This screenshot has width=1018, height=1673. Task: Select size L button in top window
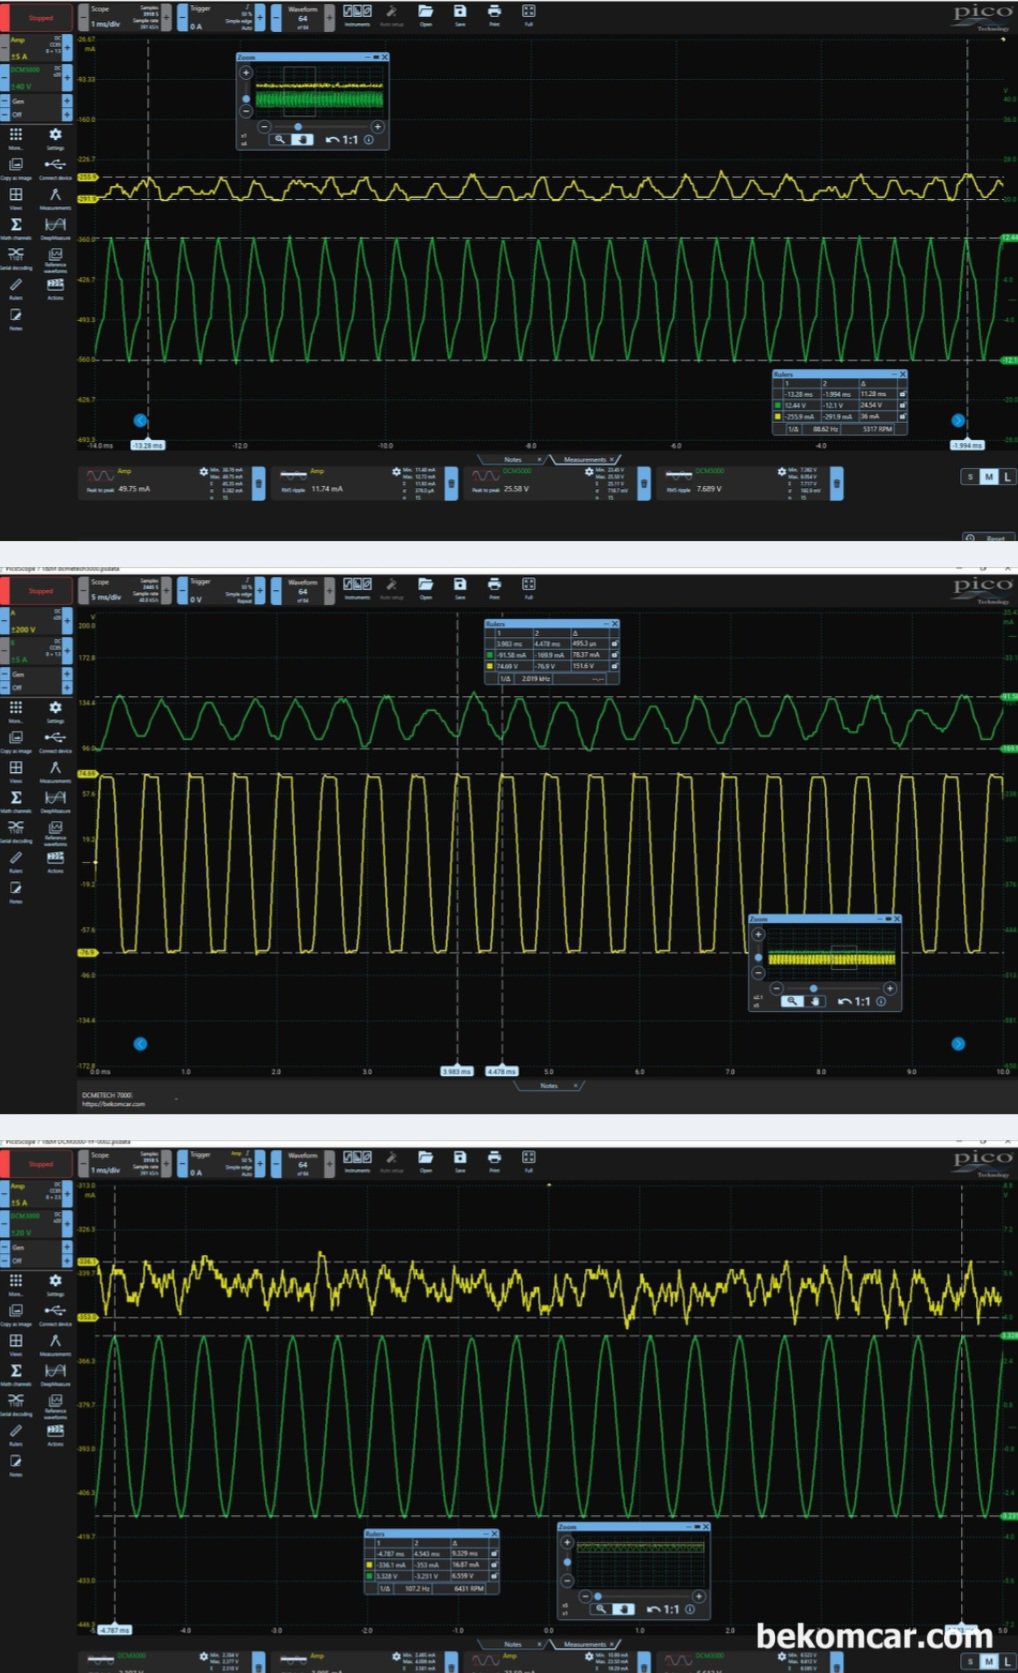pos(1007,477)
